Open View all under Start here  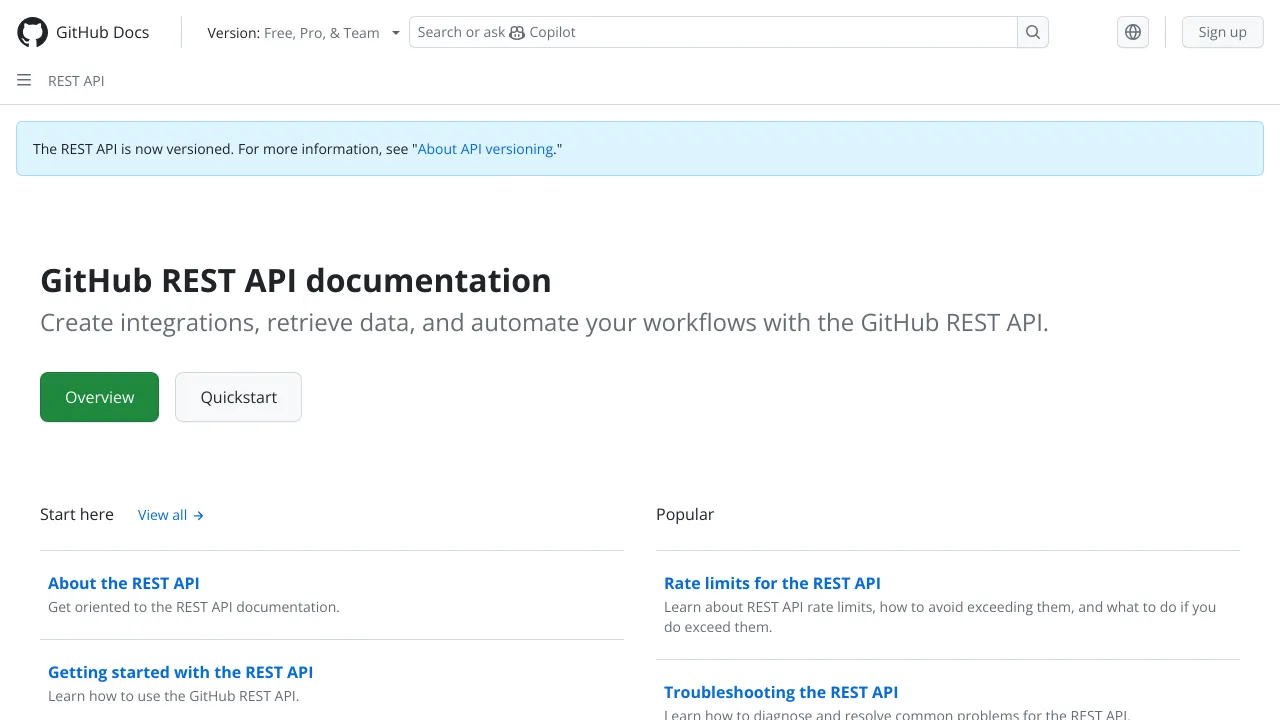171,515
